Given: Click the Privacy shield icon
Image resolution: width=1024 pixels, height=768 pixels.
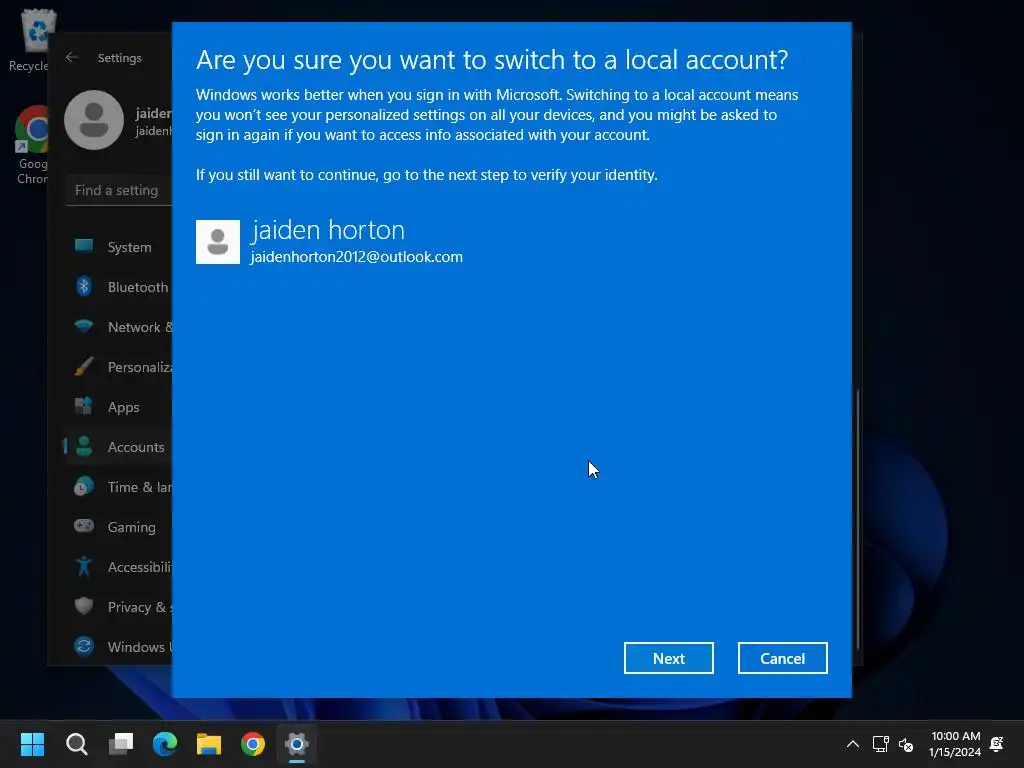Looking at the screenshot, I should point(84,606).
